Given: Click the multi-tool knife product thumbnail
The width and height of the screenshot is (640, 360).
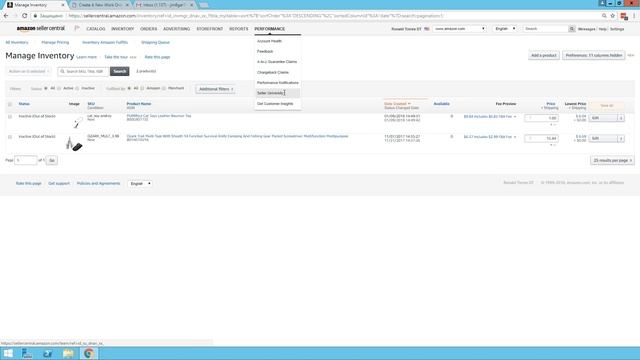Looking at the screenshot, I should (74, 144).
